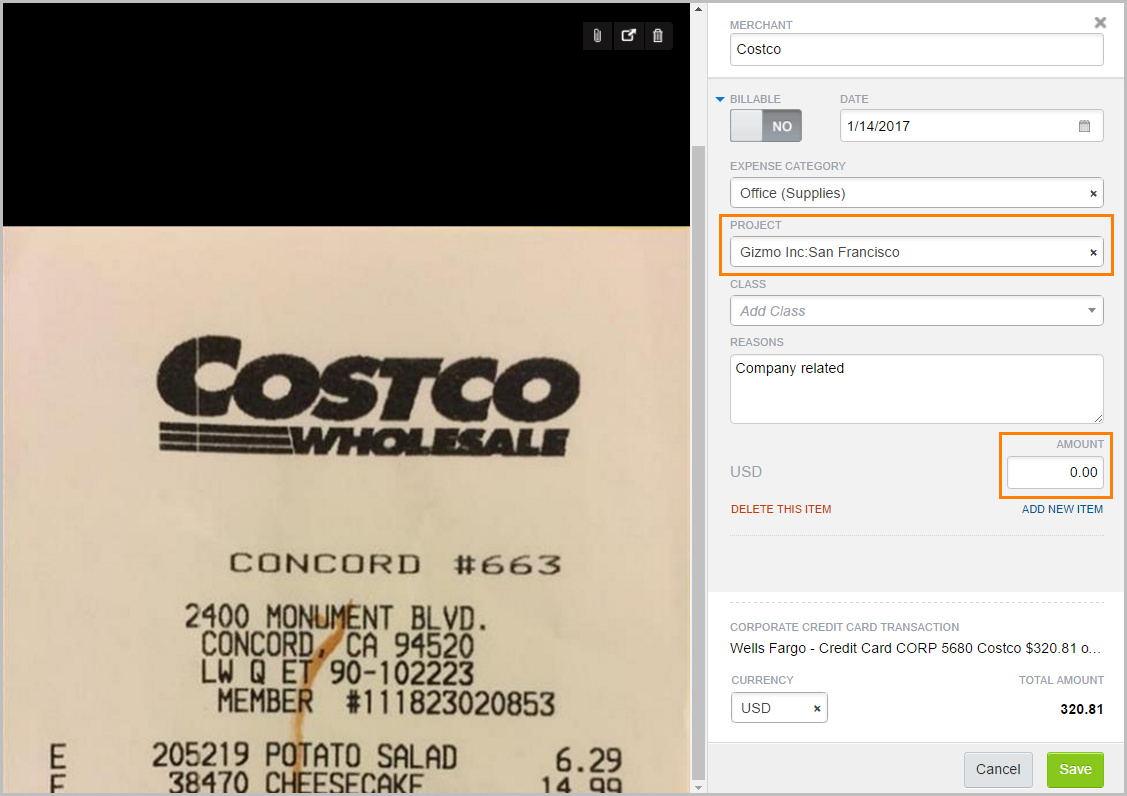Click the Costco Wholesale receipt image
Screen dimensions: 1127x796
click(346, 510)
